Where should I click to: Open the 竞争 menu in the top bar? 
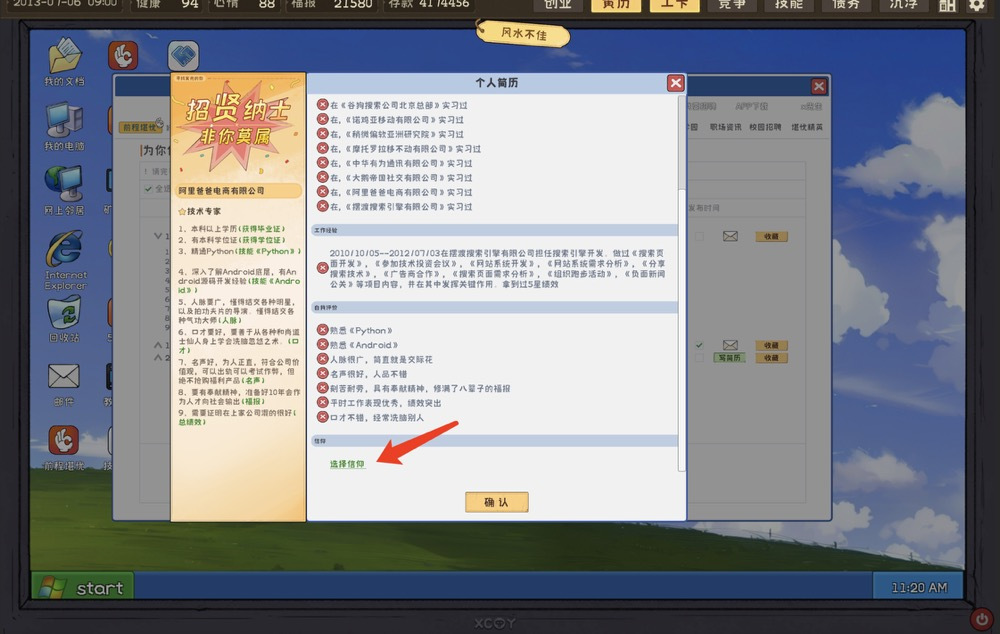click(x=732, y=5)
